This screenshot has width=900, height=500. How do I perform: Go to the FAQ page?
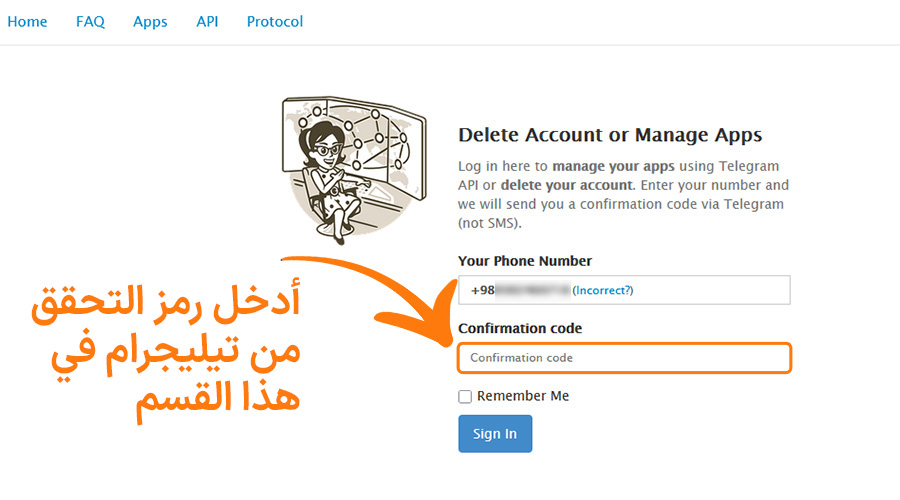[90, 21]
